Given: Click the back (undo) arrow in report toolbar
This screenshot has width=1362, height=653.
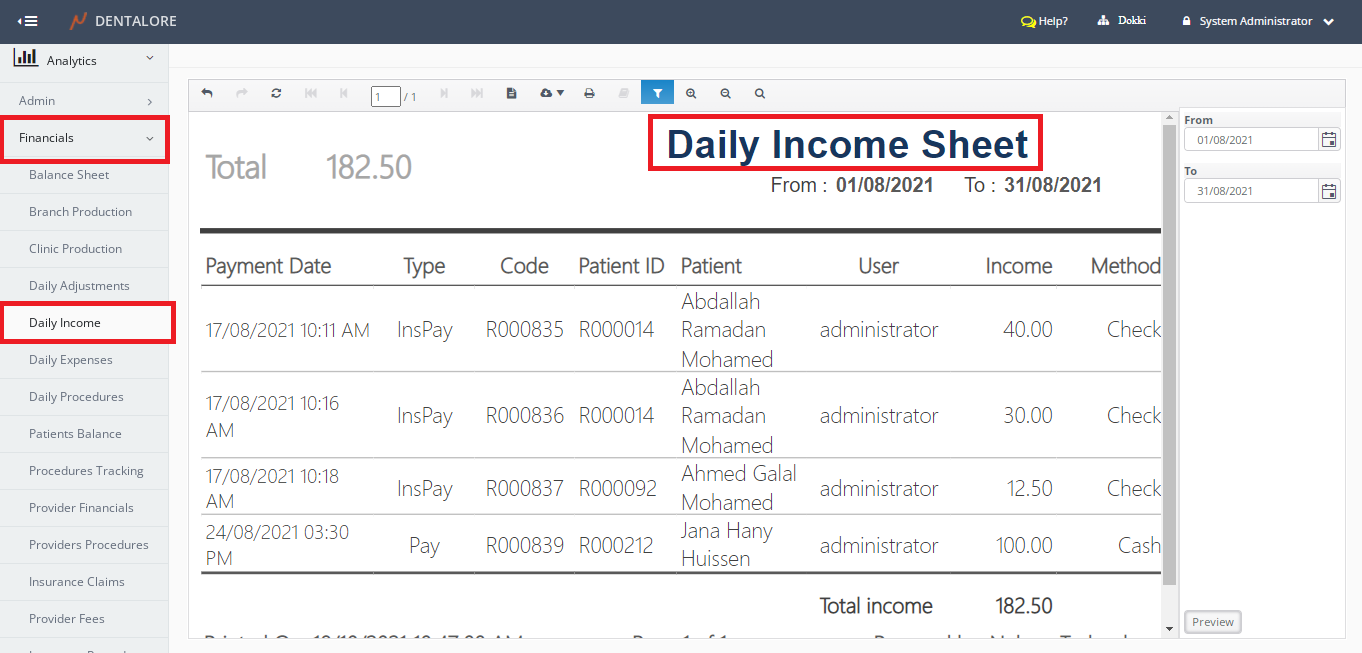Looking at the screenshot, I should (207, 93).
